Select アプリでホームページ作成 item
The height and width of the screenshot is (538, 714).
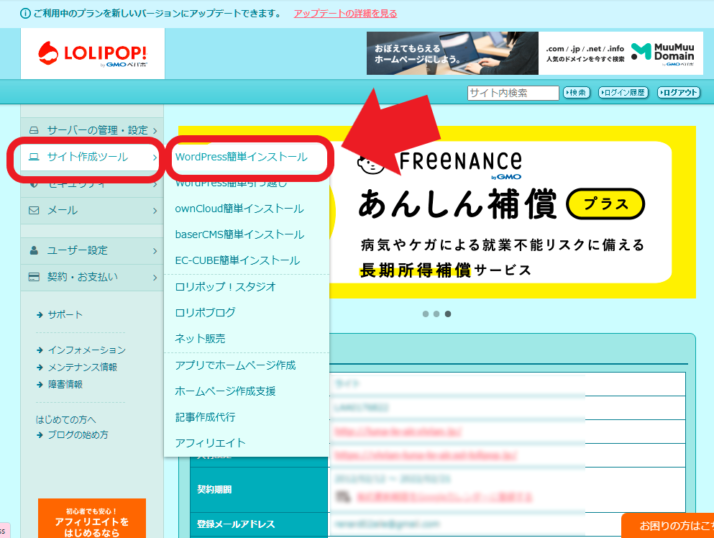coord(235,365)
